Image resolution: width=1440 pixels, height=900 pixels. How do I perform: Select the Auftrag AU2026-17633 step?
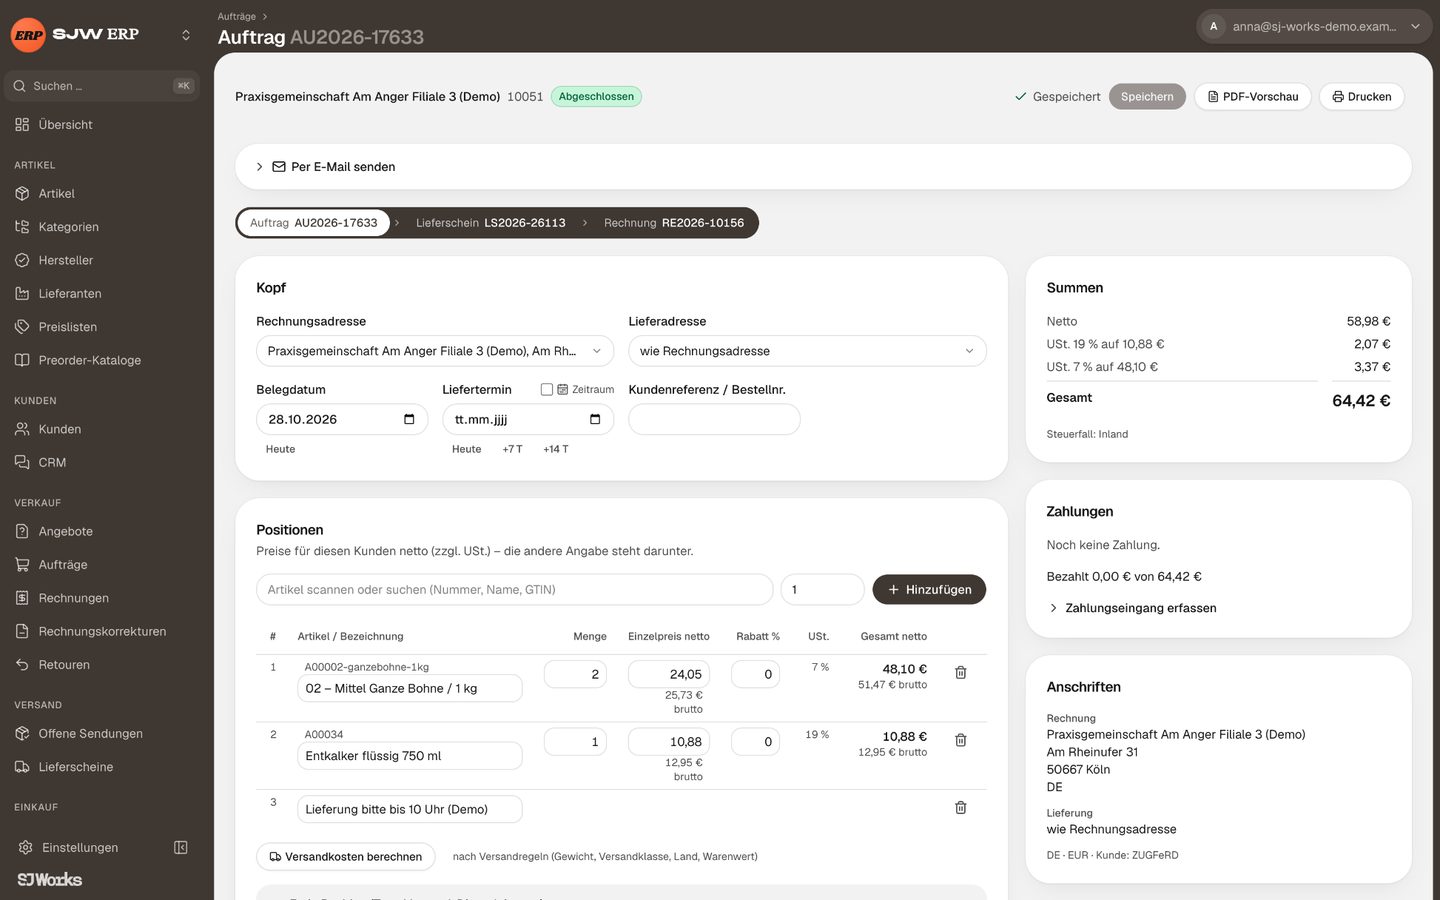click(x=314, y=223)
